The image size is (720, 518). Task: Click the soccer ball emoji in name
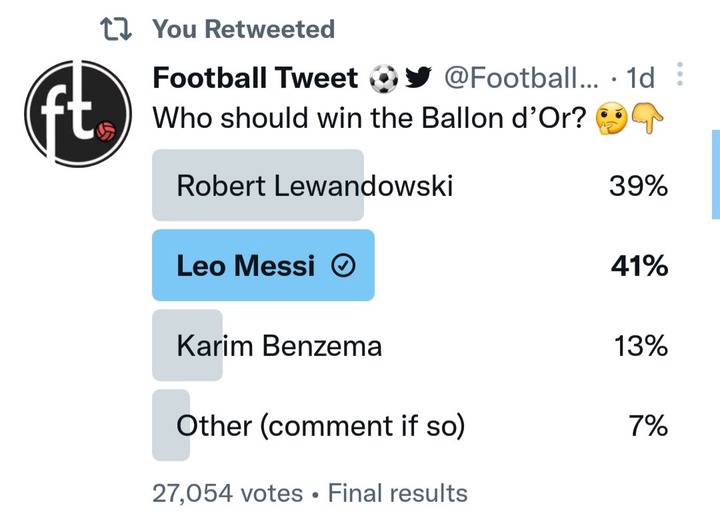[x=384, y=79]
